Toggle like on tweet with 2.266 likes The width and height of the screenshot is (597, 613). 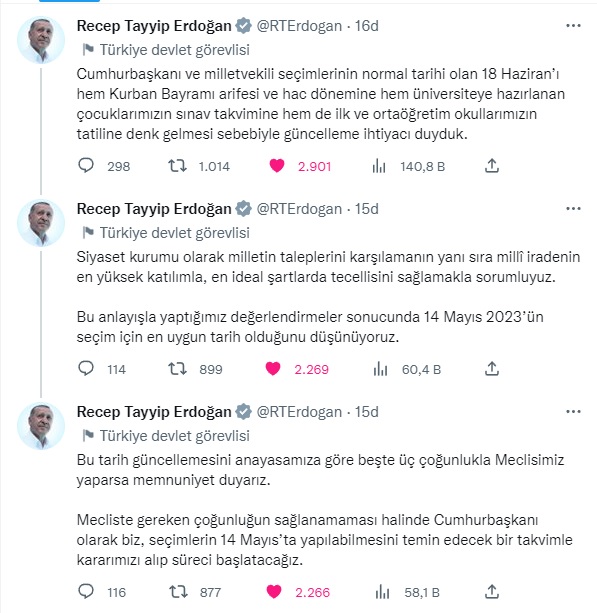(x=274, y=591)
